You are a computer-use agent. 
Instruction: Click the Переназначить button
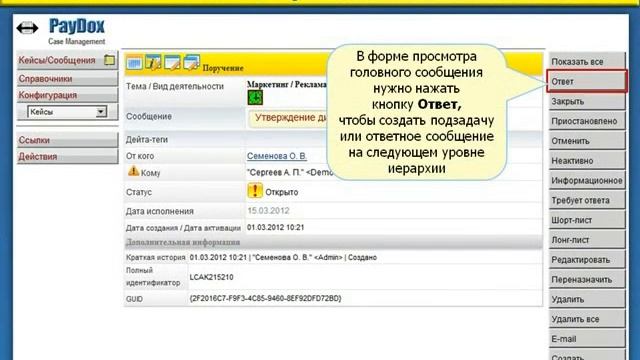coord(587,280)
